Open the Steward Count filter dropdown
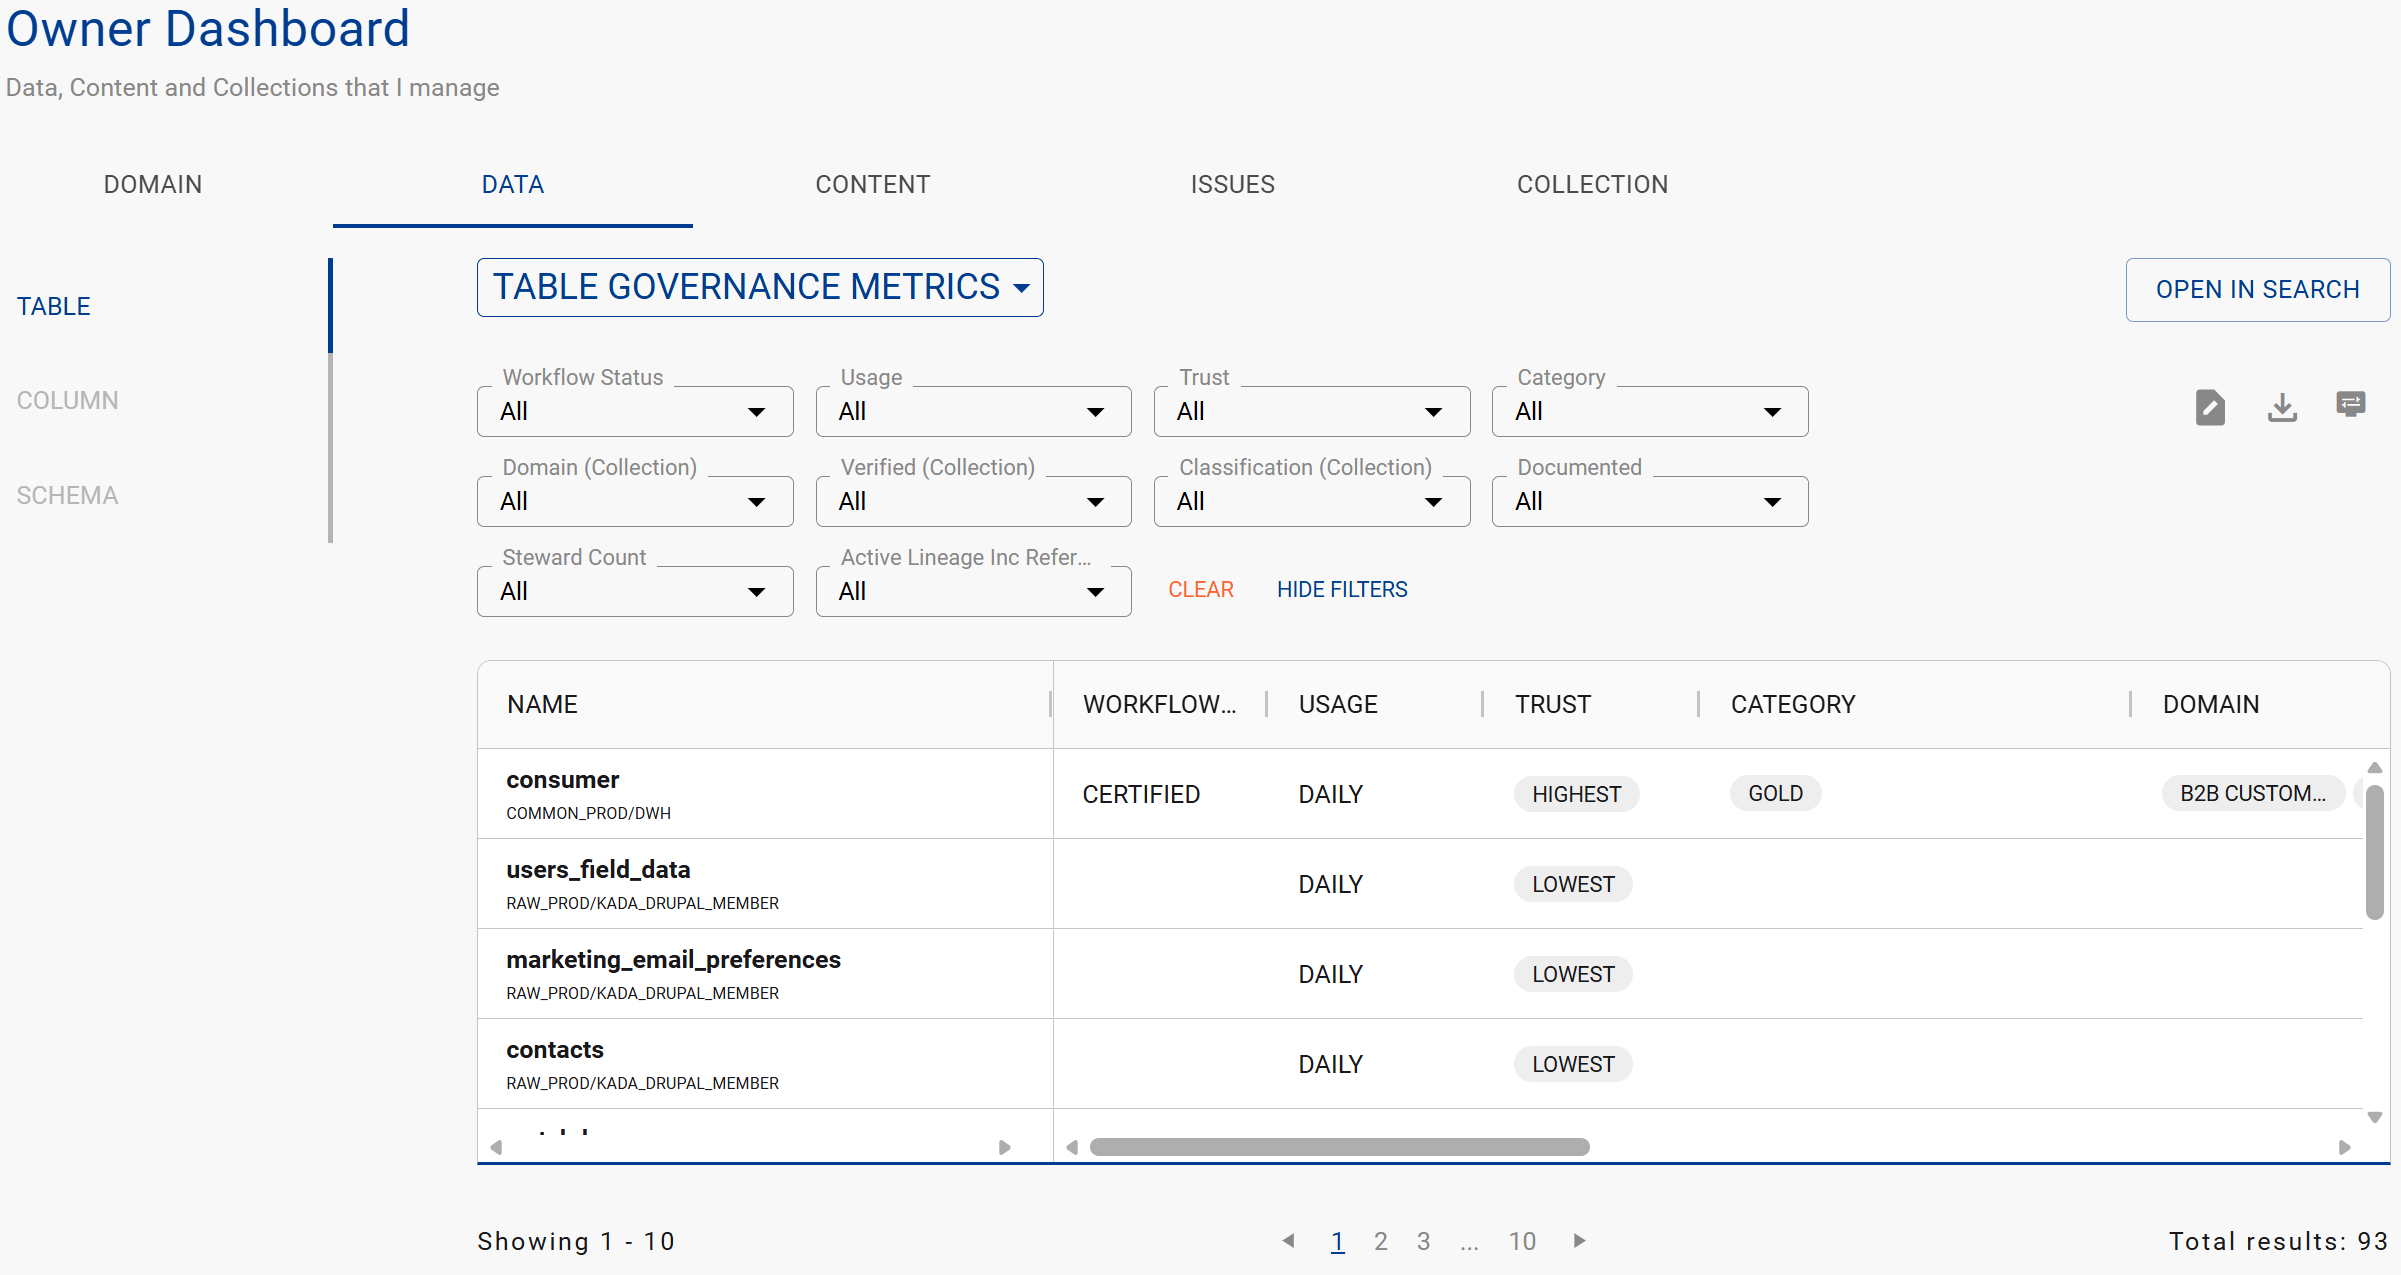The width and height of the screenshot is (2401, 1275). (635, 592)
